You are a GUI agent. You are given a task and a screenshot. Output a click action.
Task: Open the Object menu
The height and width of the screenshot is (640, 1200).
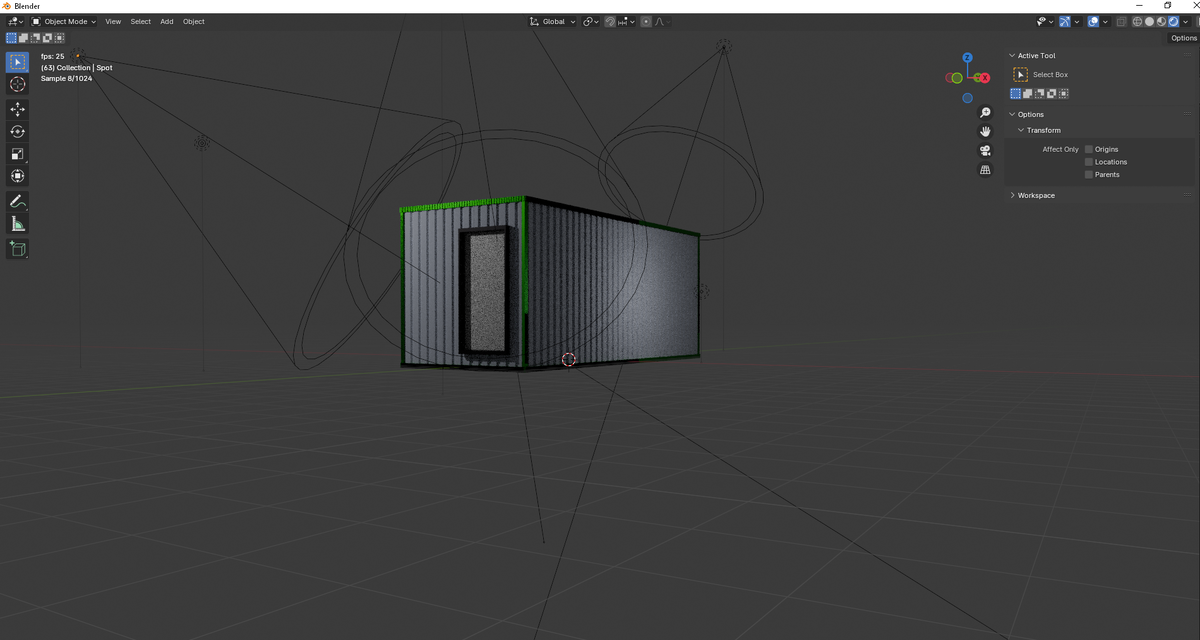tap(194, 21)
